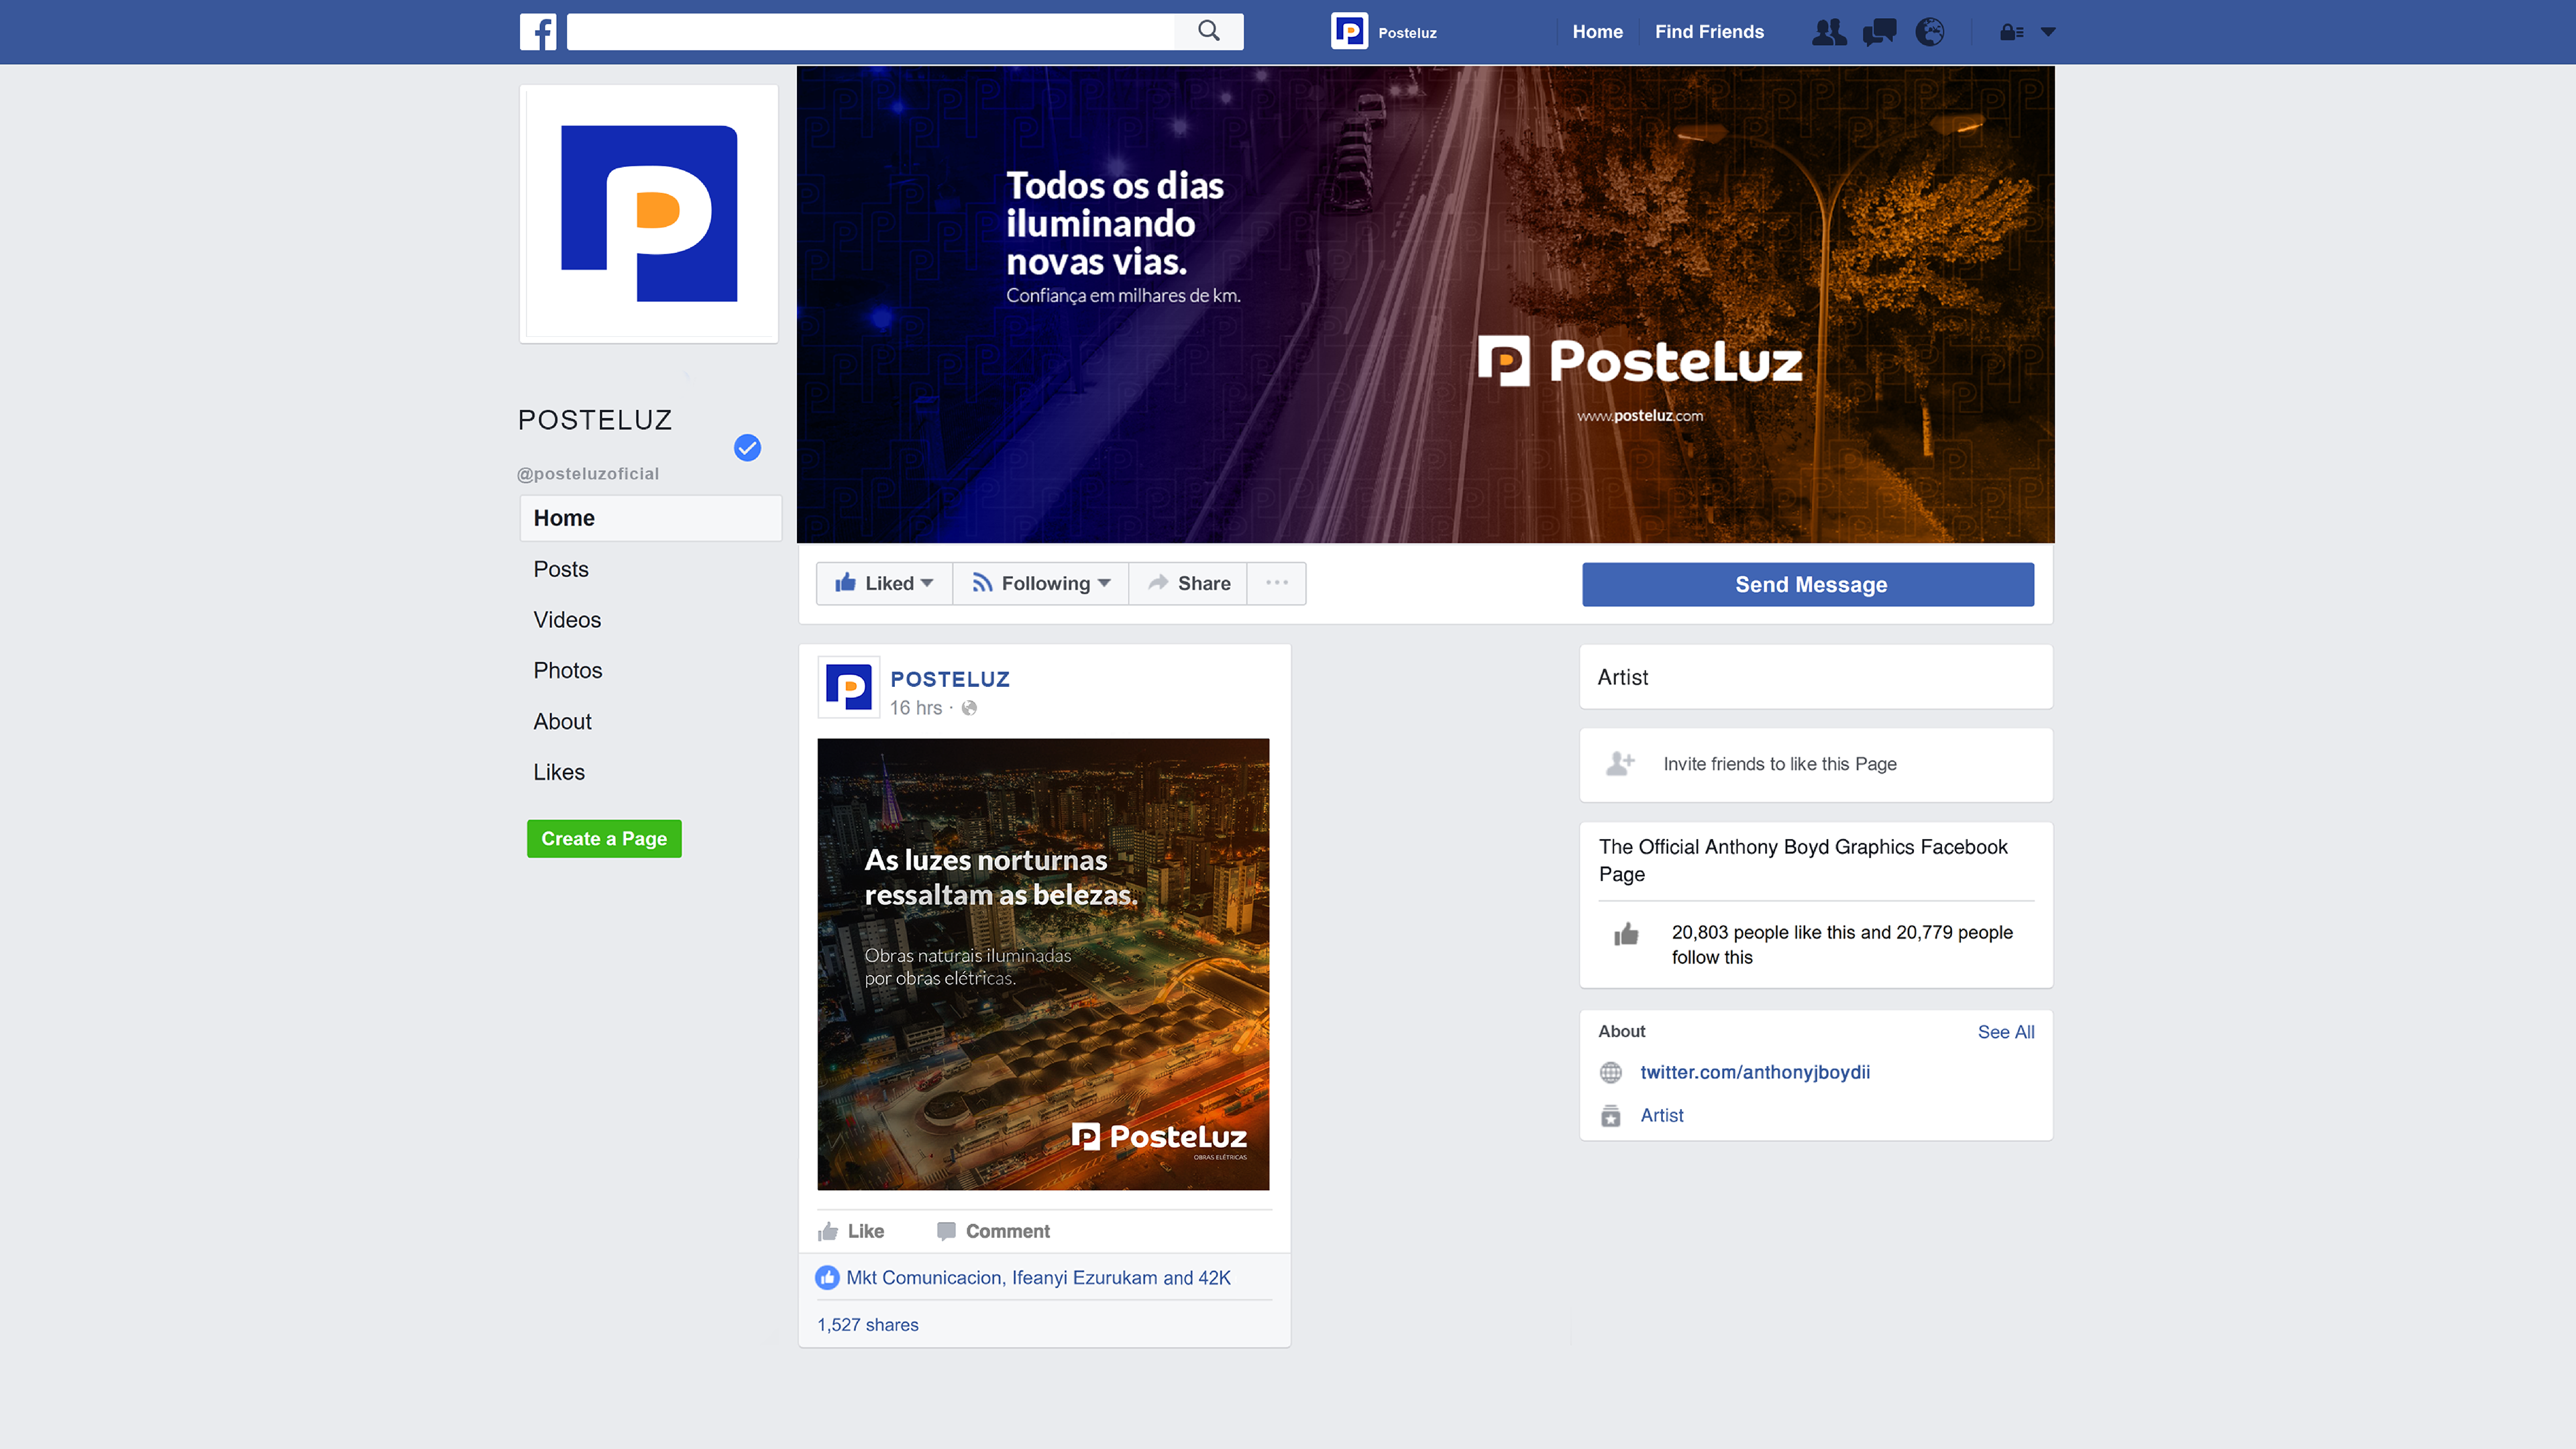The image size is (2576, 1449).
Task: Open the three-dots more options menu
Action: pos(1276,583)
